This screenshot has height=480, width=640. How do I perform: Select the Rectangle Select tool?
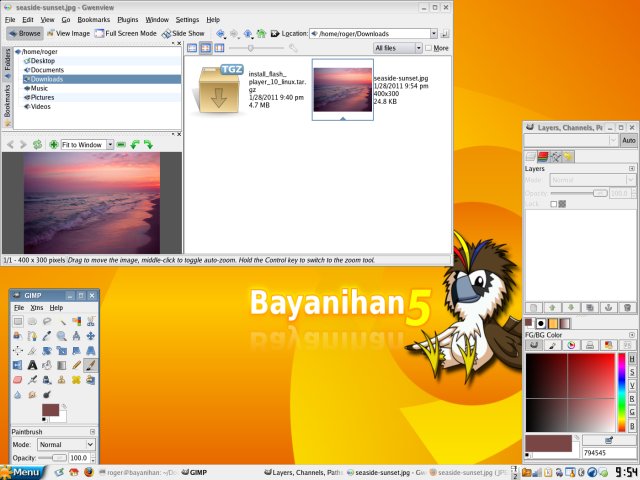[18, 321]
